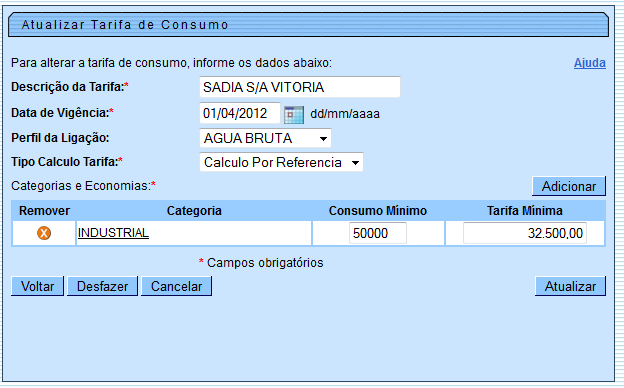Open the Ajuda help link

pyautogui.click(x=589, y=63)
